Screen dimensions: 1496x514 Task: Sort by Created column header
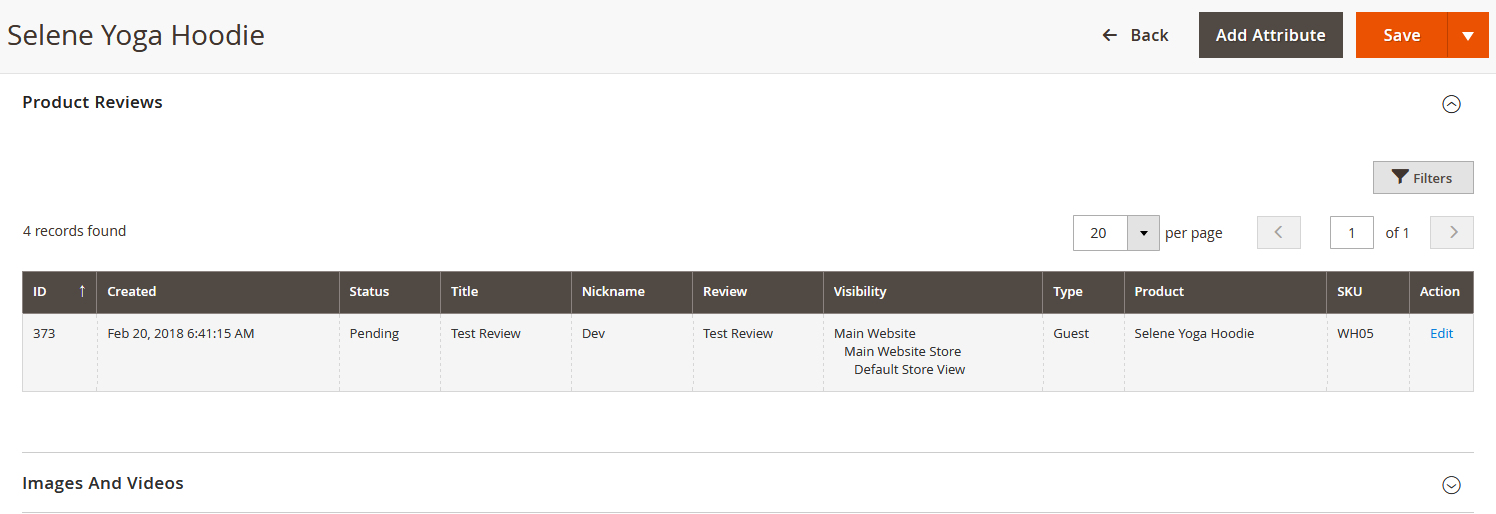132,292
